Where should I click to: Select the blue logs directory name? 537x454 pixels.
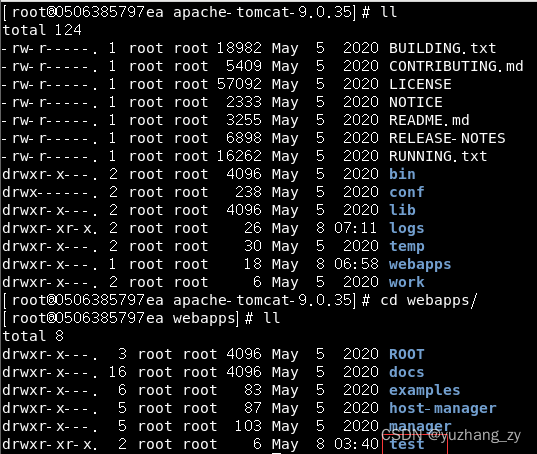pyautogui.click(x=407, y=228)
